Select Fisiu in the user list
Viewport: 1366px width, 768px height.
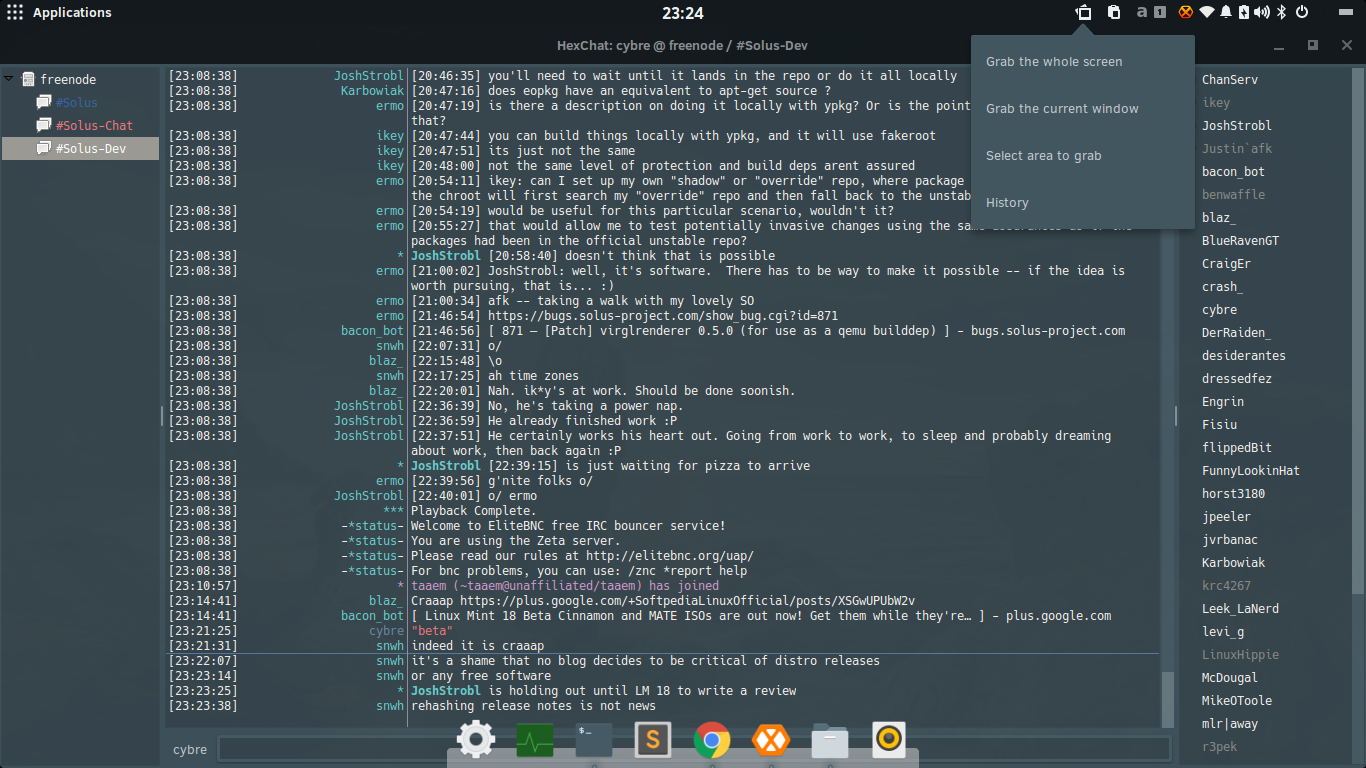[x=1219, y=424]
